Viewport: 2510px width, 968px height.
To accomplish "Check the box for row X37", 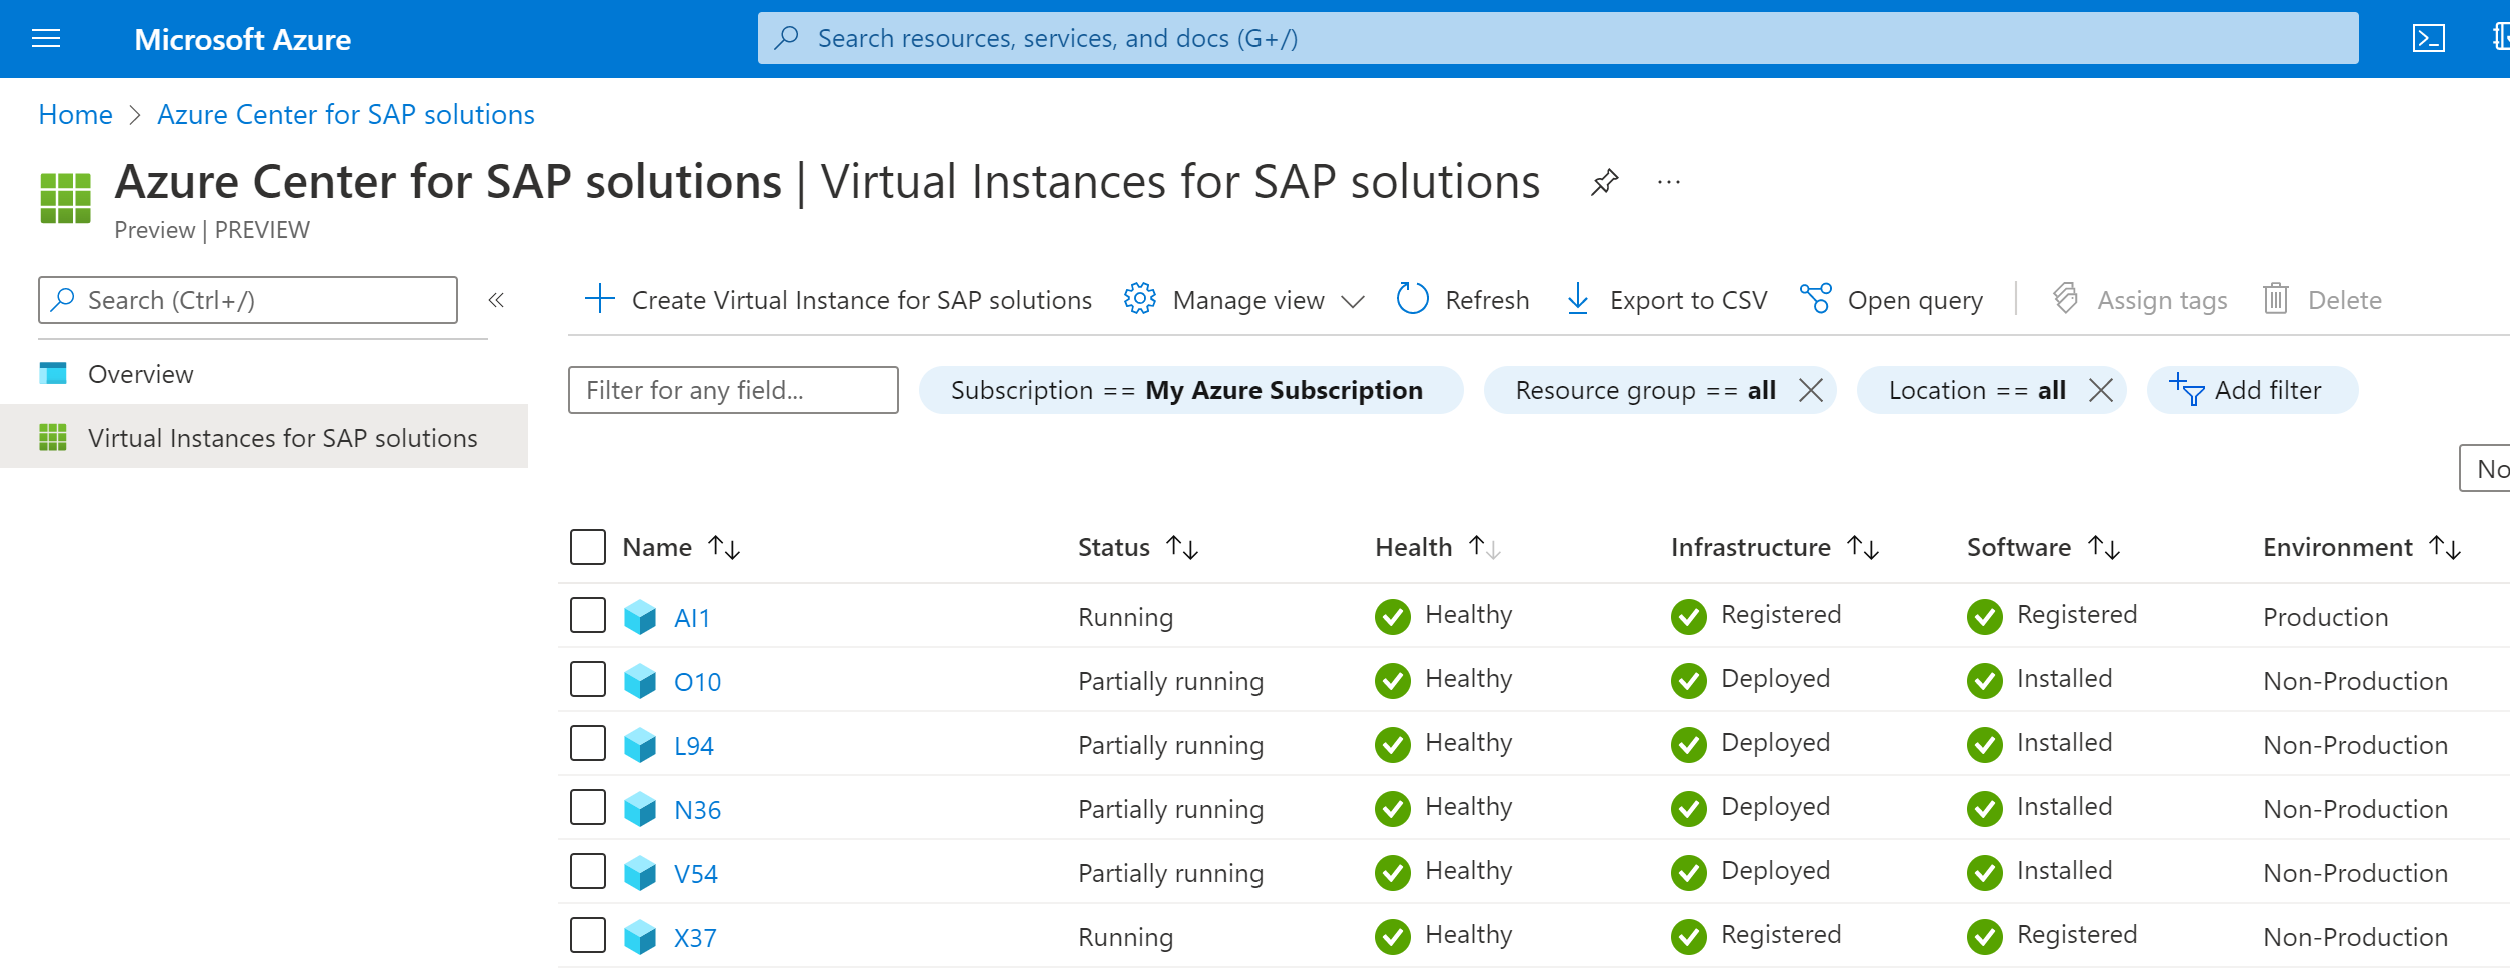I will point(588,935).
